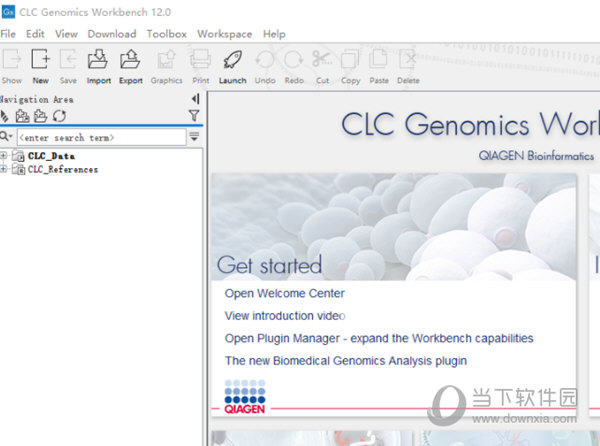The height and width of the screenshot is (446, 600).
Task: Click Open Plugin Manager link
Action: coord(379,339)
